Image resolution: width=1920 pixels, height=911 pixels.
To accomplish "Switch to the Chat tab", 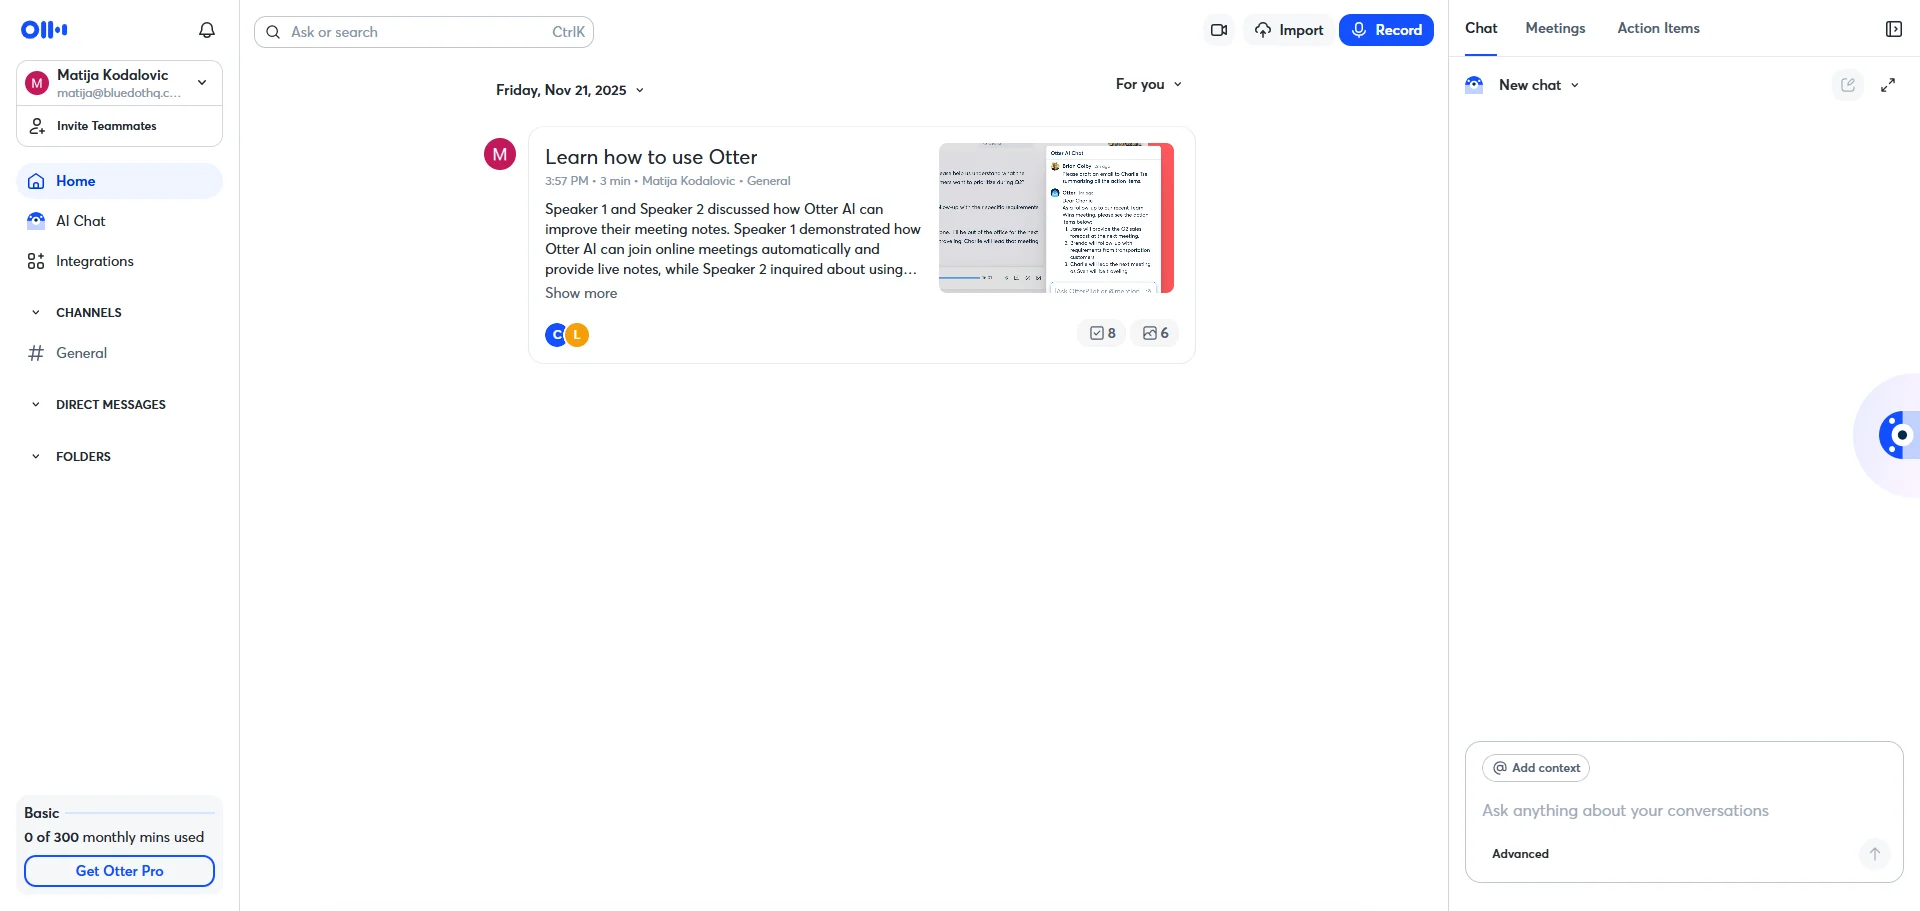I will click(x=1481, y=28).
